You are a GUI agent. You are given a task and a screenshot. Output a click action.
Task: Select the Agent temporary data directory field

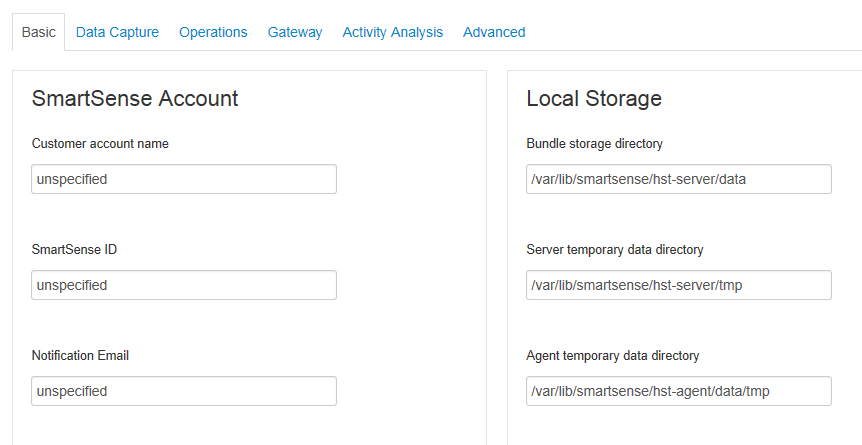679,391
